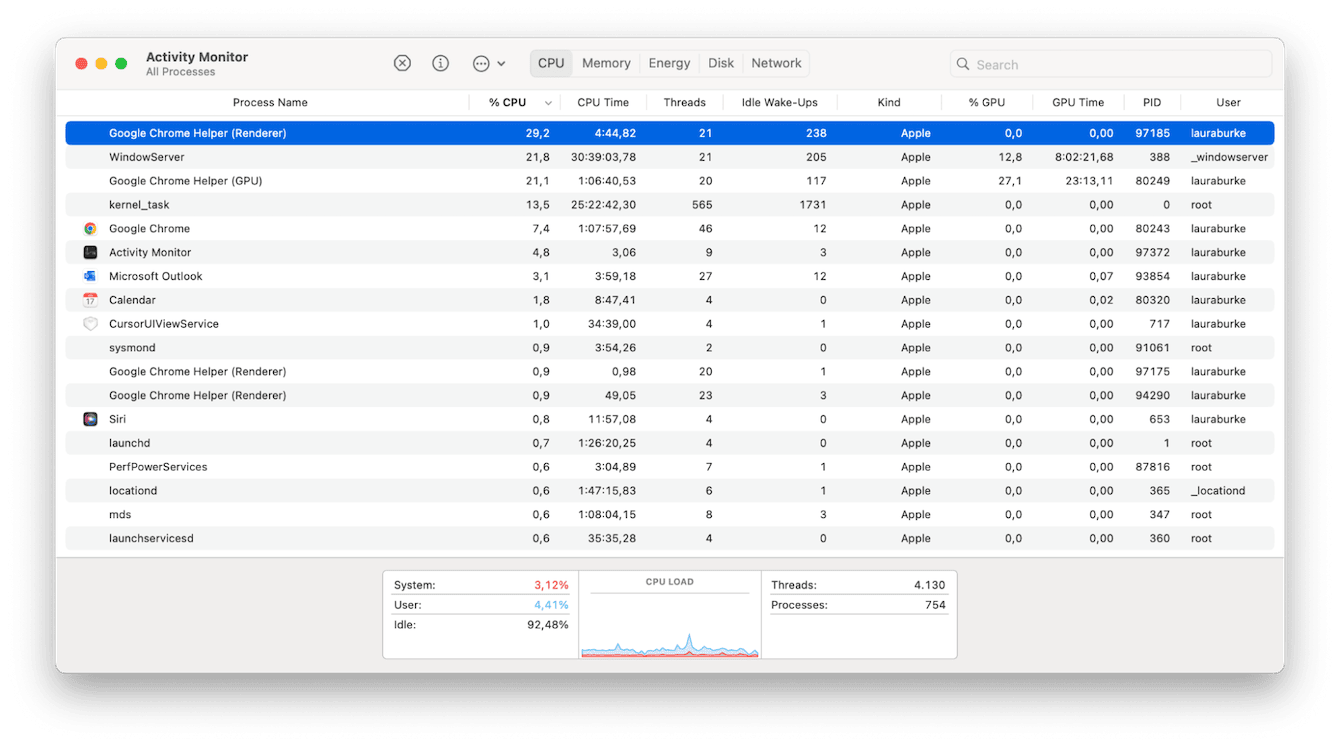Open the process inspector info icon
This screenshot has width=1340, height=747.
440,62
